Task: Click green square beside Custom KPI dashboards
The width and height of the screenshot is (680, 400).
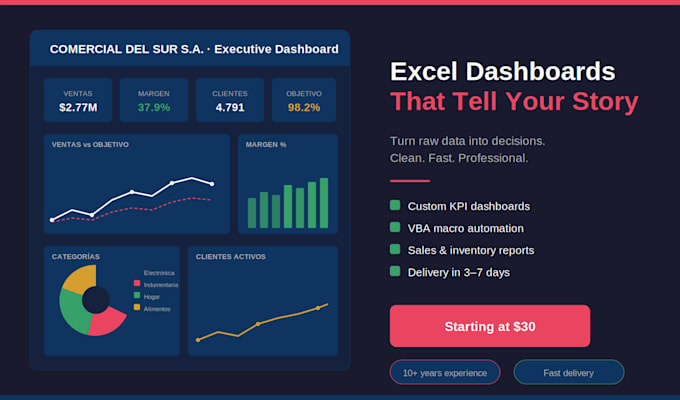Action: (395, 205)
